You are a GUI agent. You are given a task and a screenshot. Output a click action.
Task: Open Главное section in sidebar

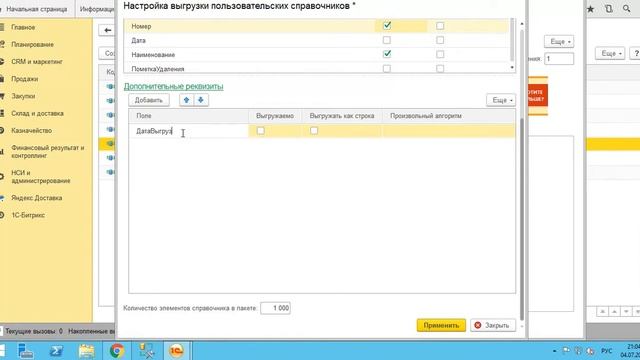pos(23,27)
